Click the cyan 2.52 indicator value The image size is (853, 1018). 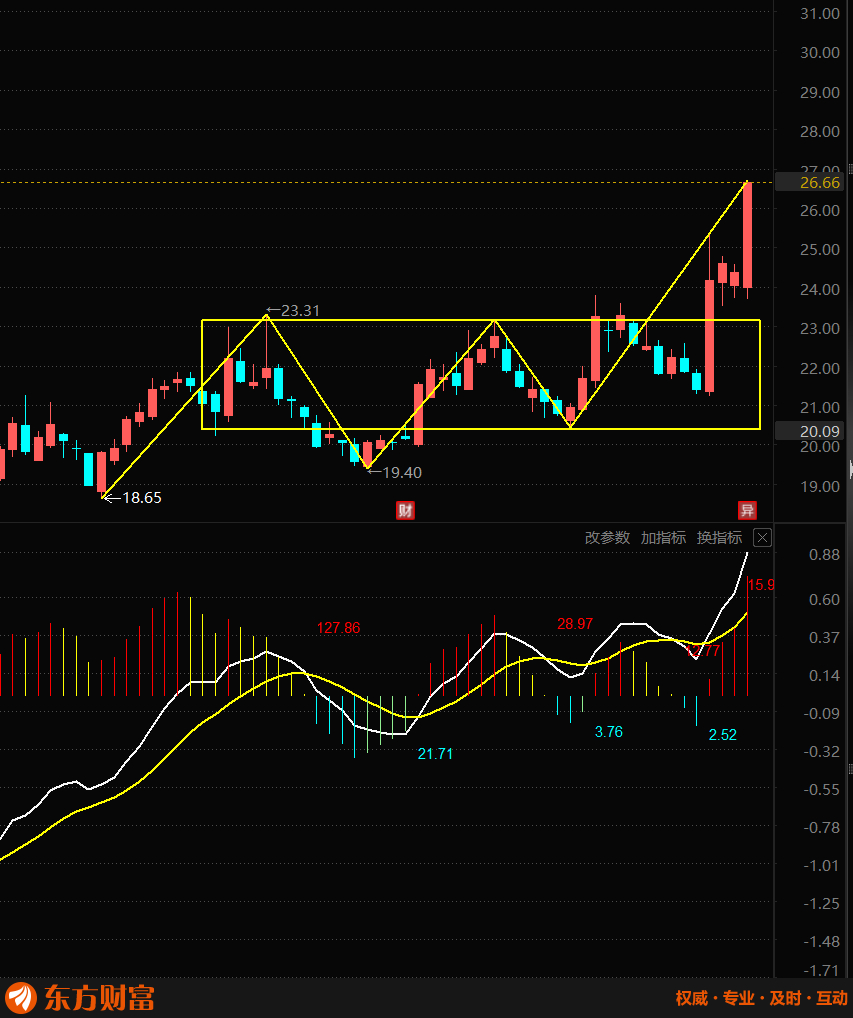[723, 735]
